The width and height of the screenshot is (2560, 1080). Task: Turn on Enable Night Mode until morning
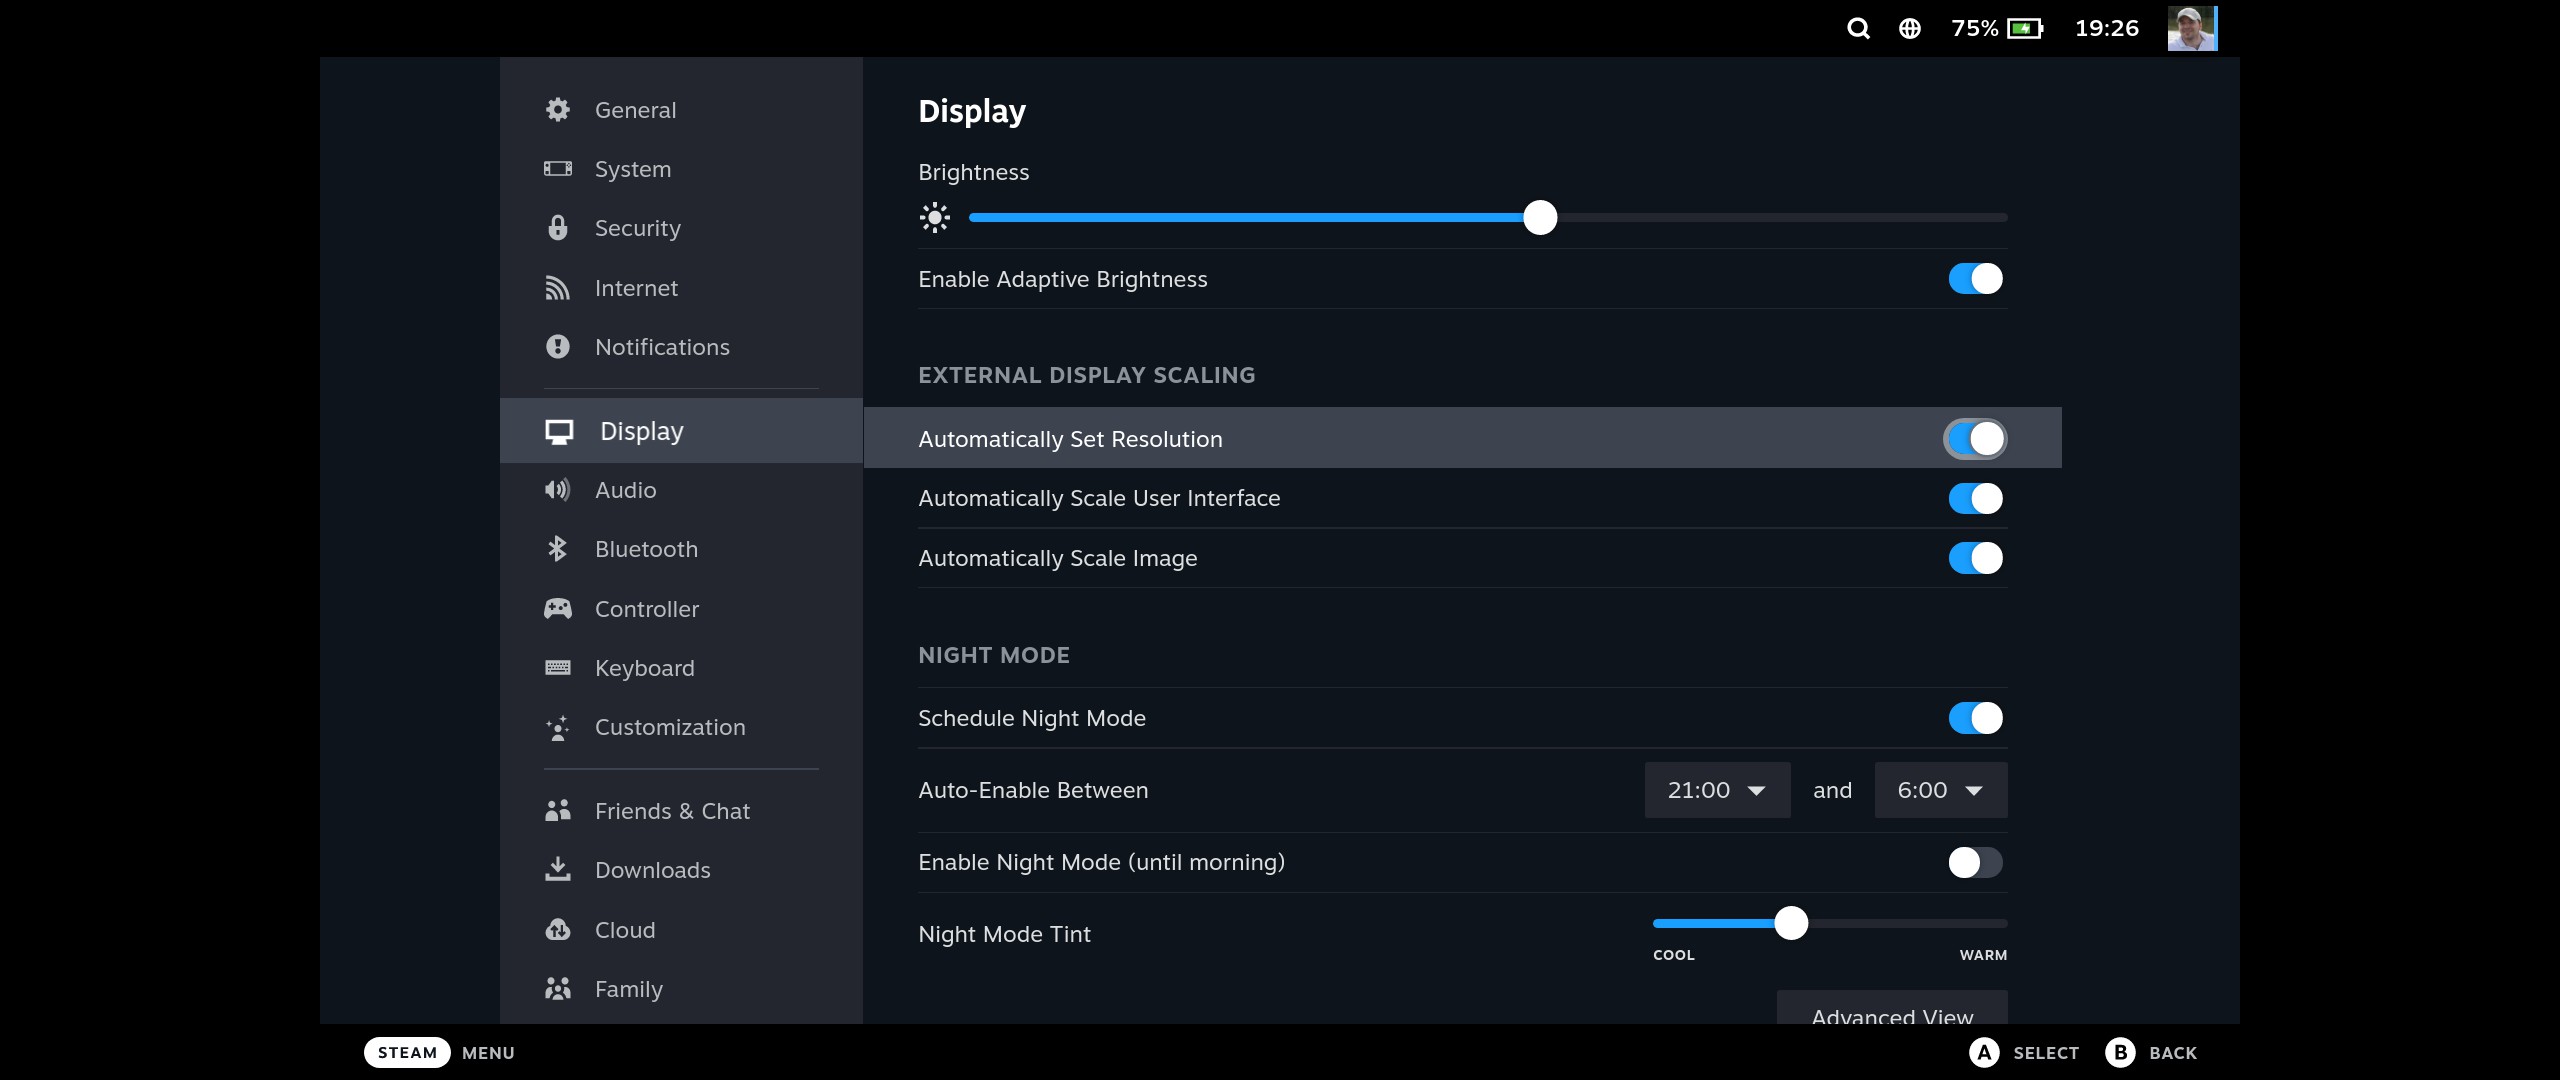click(1975, 862)
